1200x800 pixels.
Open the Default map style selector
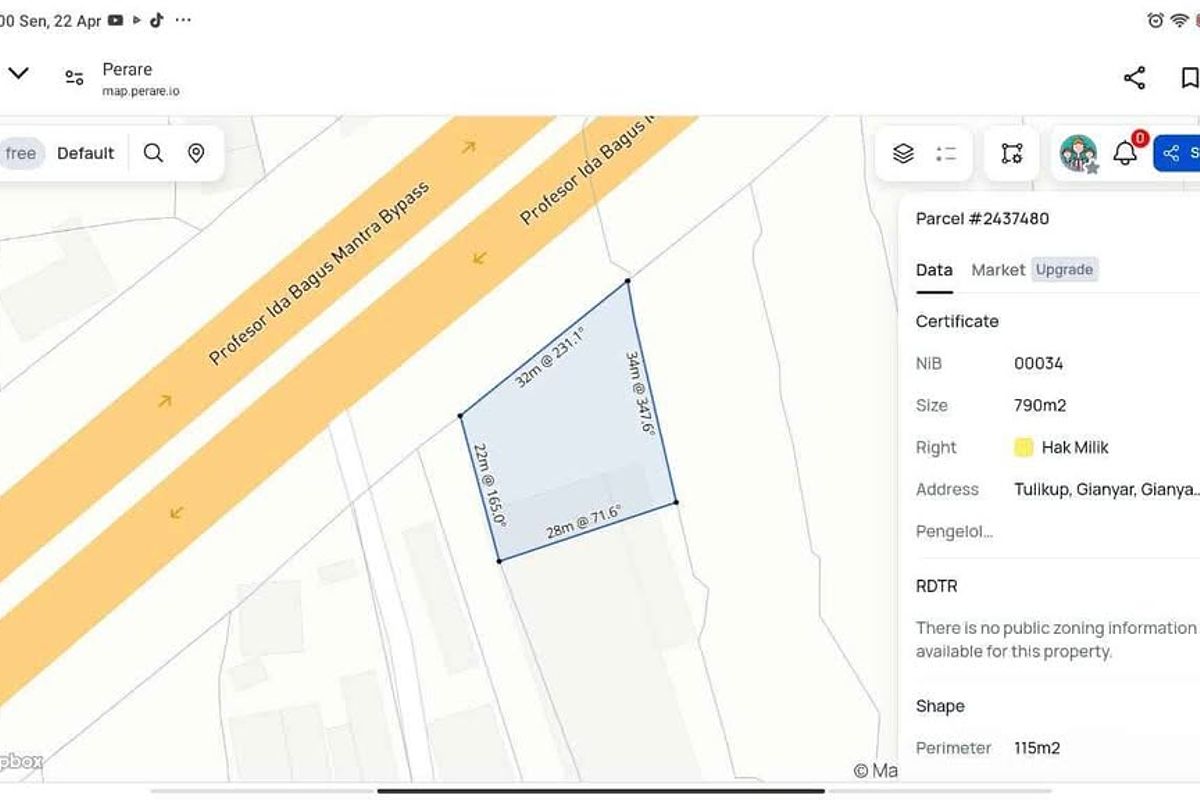tap(85, 153)
